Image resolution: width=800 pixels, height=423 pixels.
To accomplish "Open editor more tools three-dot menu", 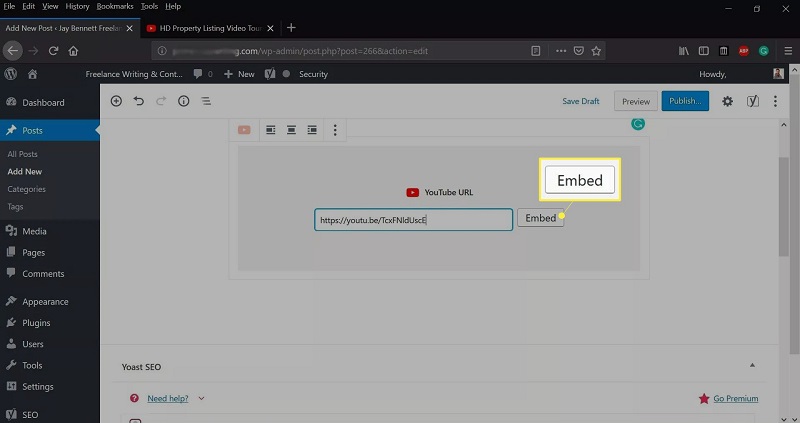I will (775, 101).
